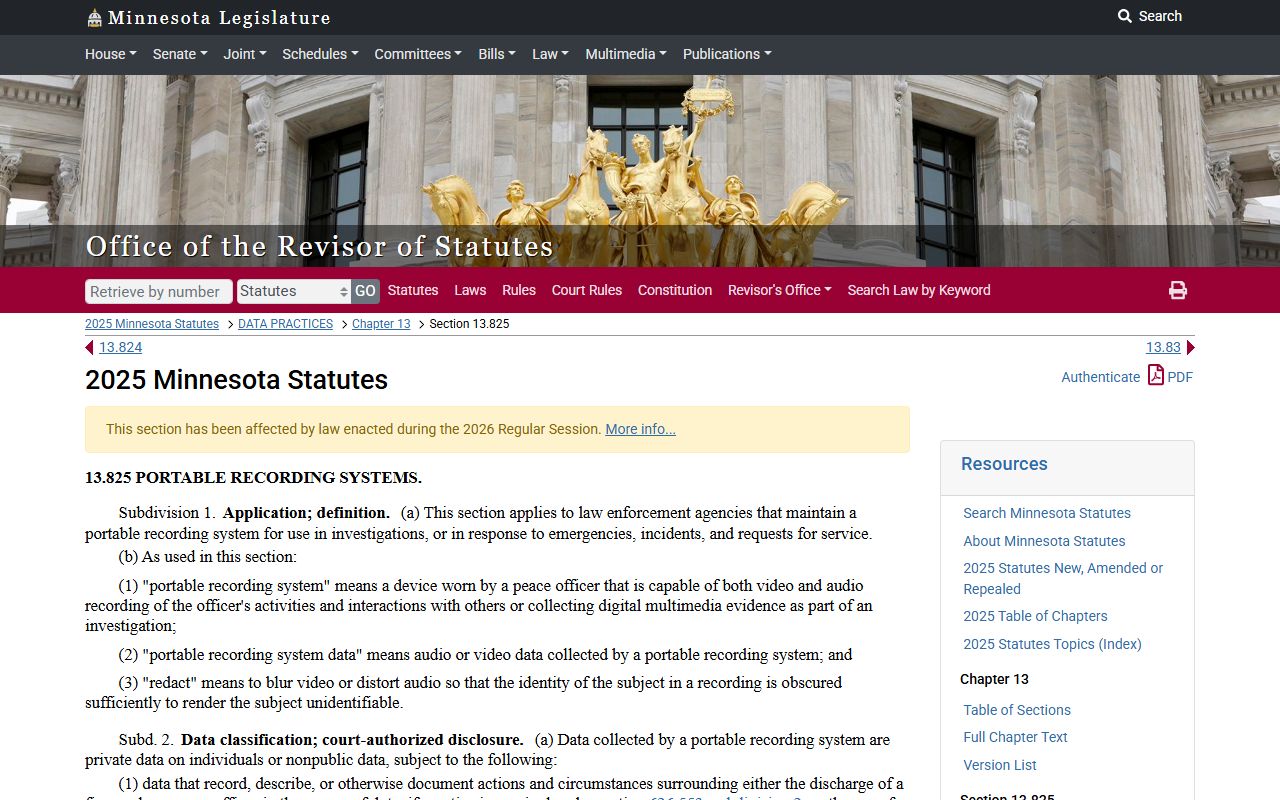Click the GO button
The width and height of the screenshot is (1280, 800).
pos(365,291)
